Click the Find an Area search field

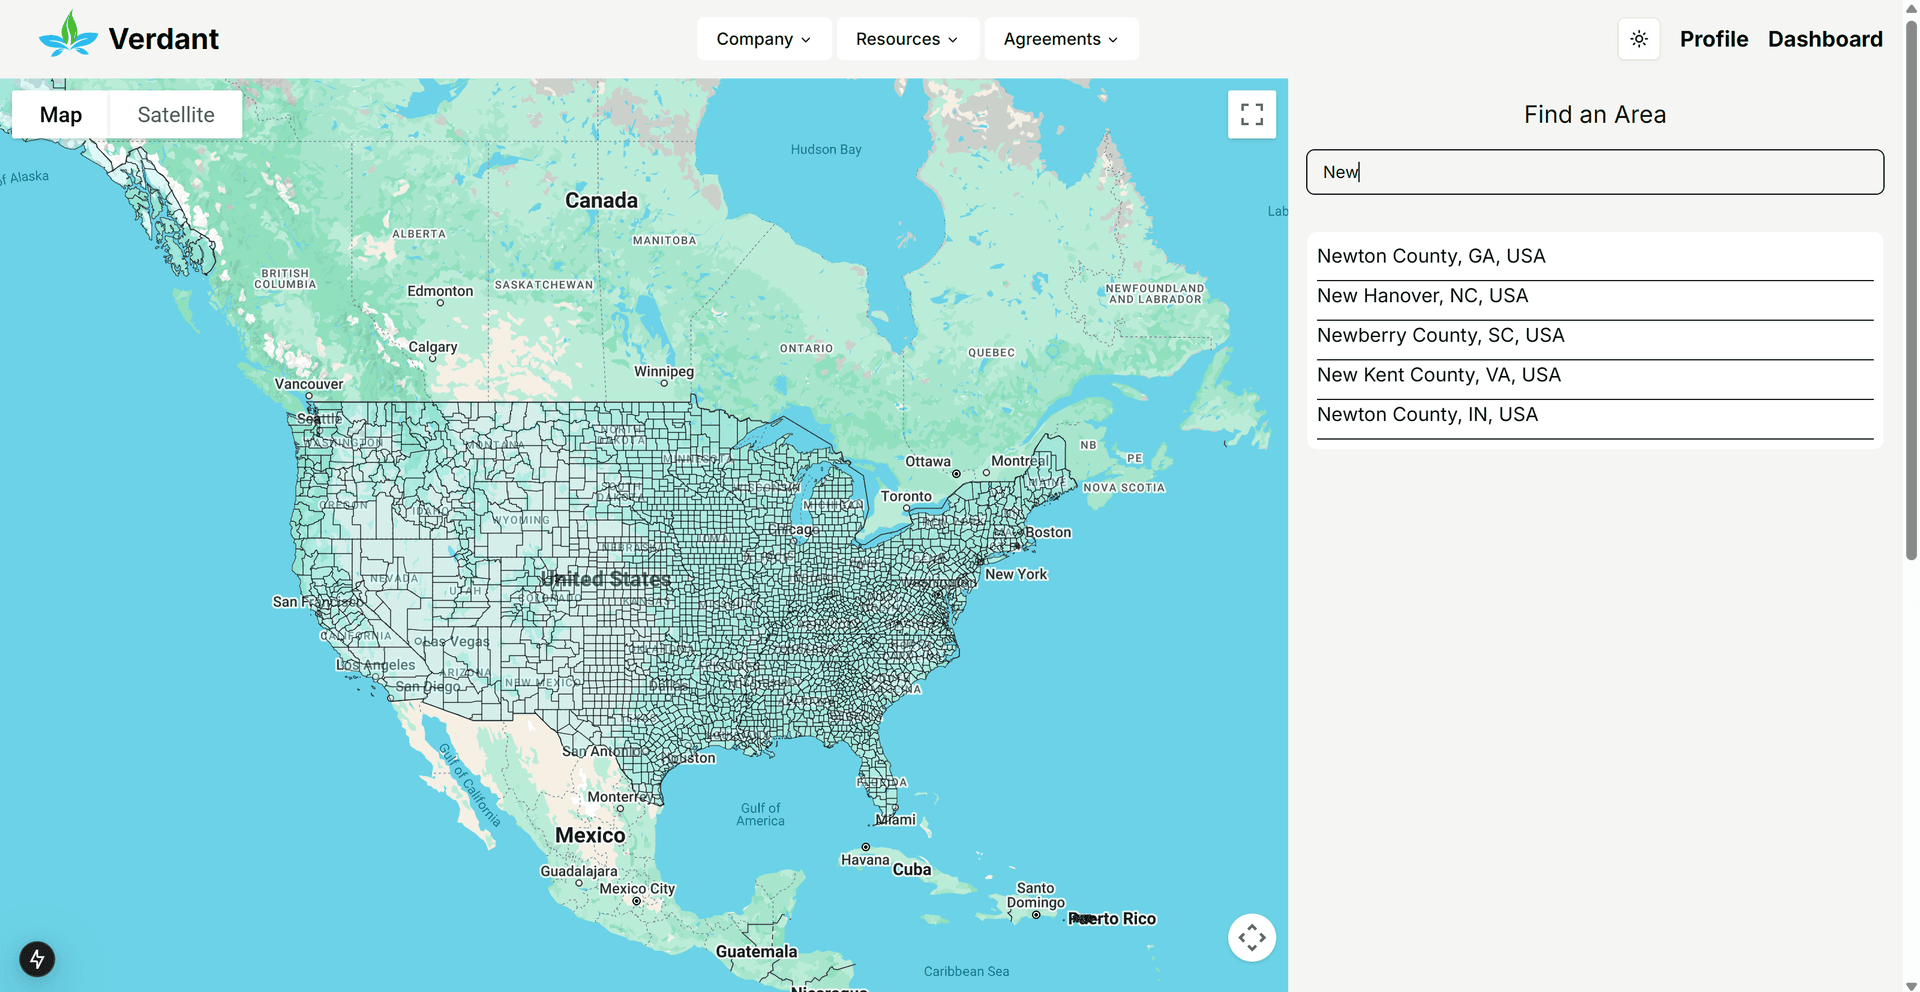1594,172
